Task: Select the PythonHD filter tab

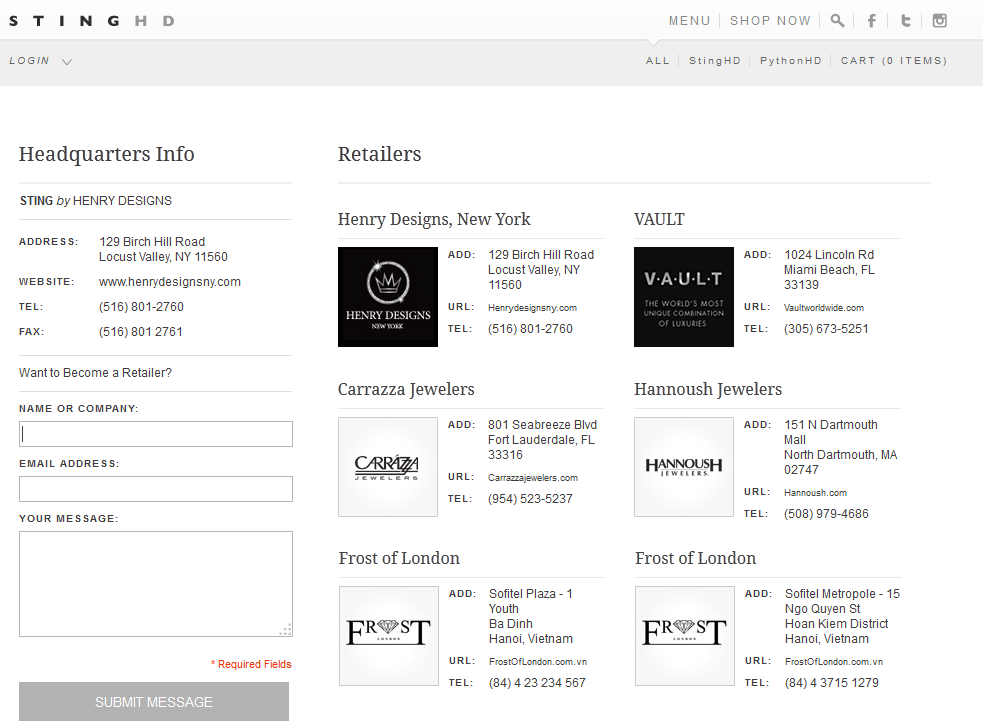Action: click(x=790, y=61)
